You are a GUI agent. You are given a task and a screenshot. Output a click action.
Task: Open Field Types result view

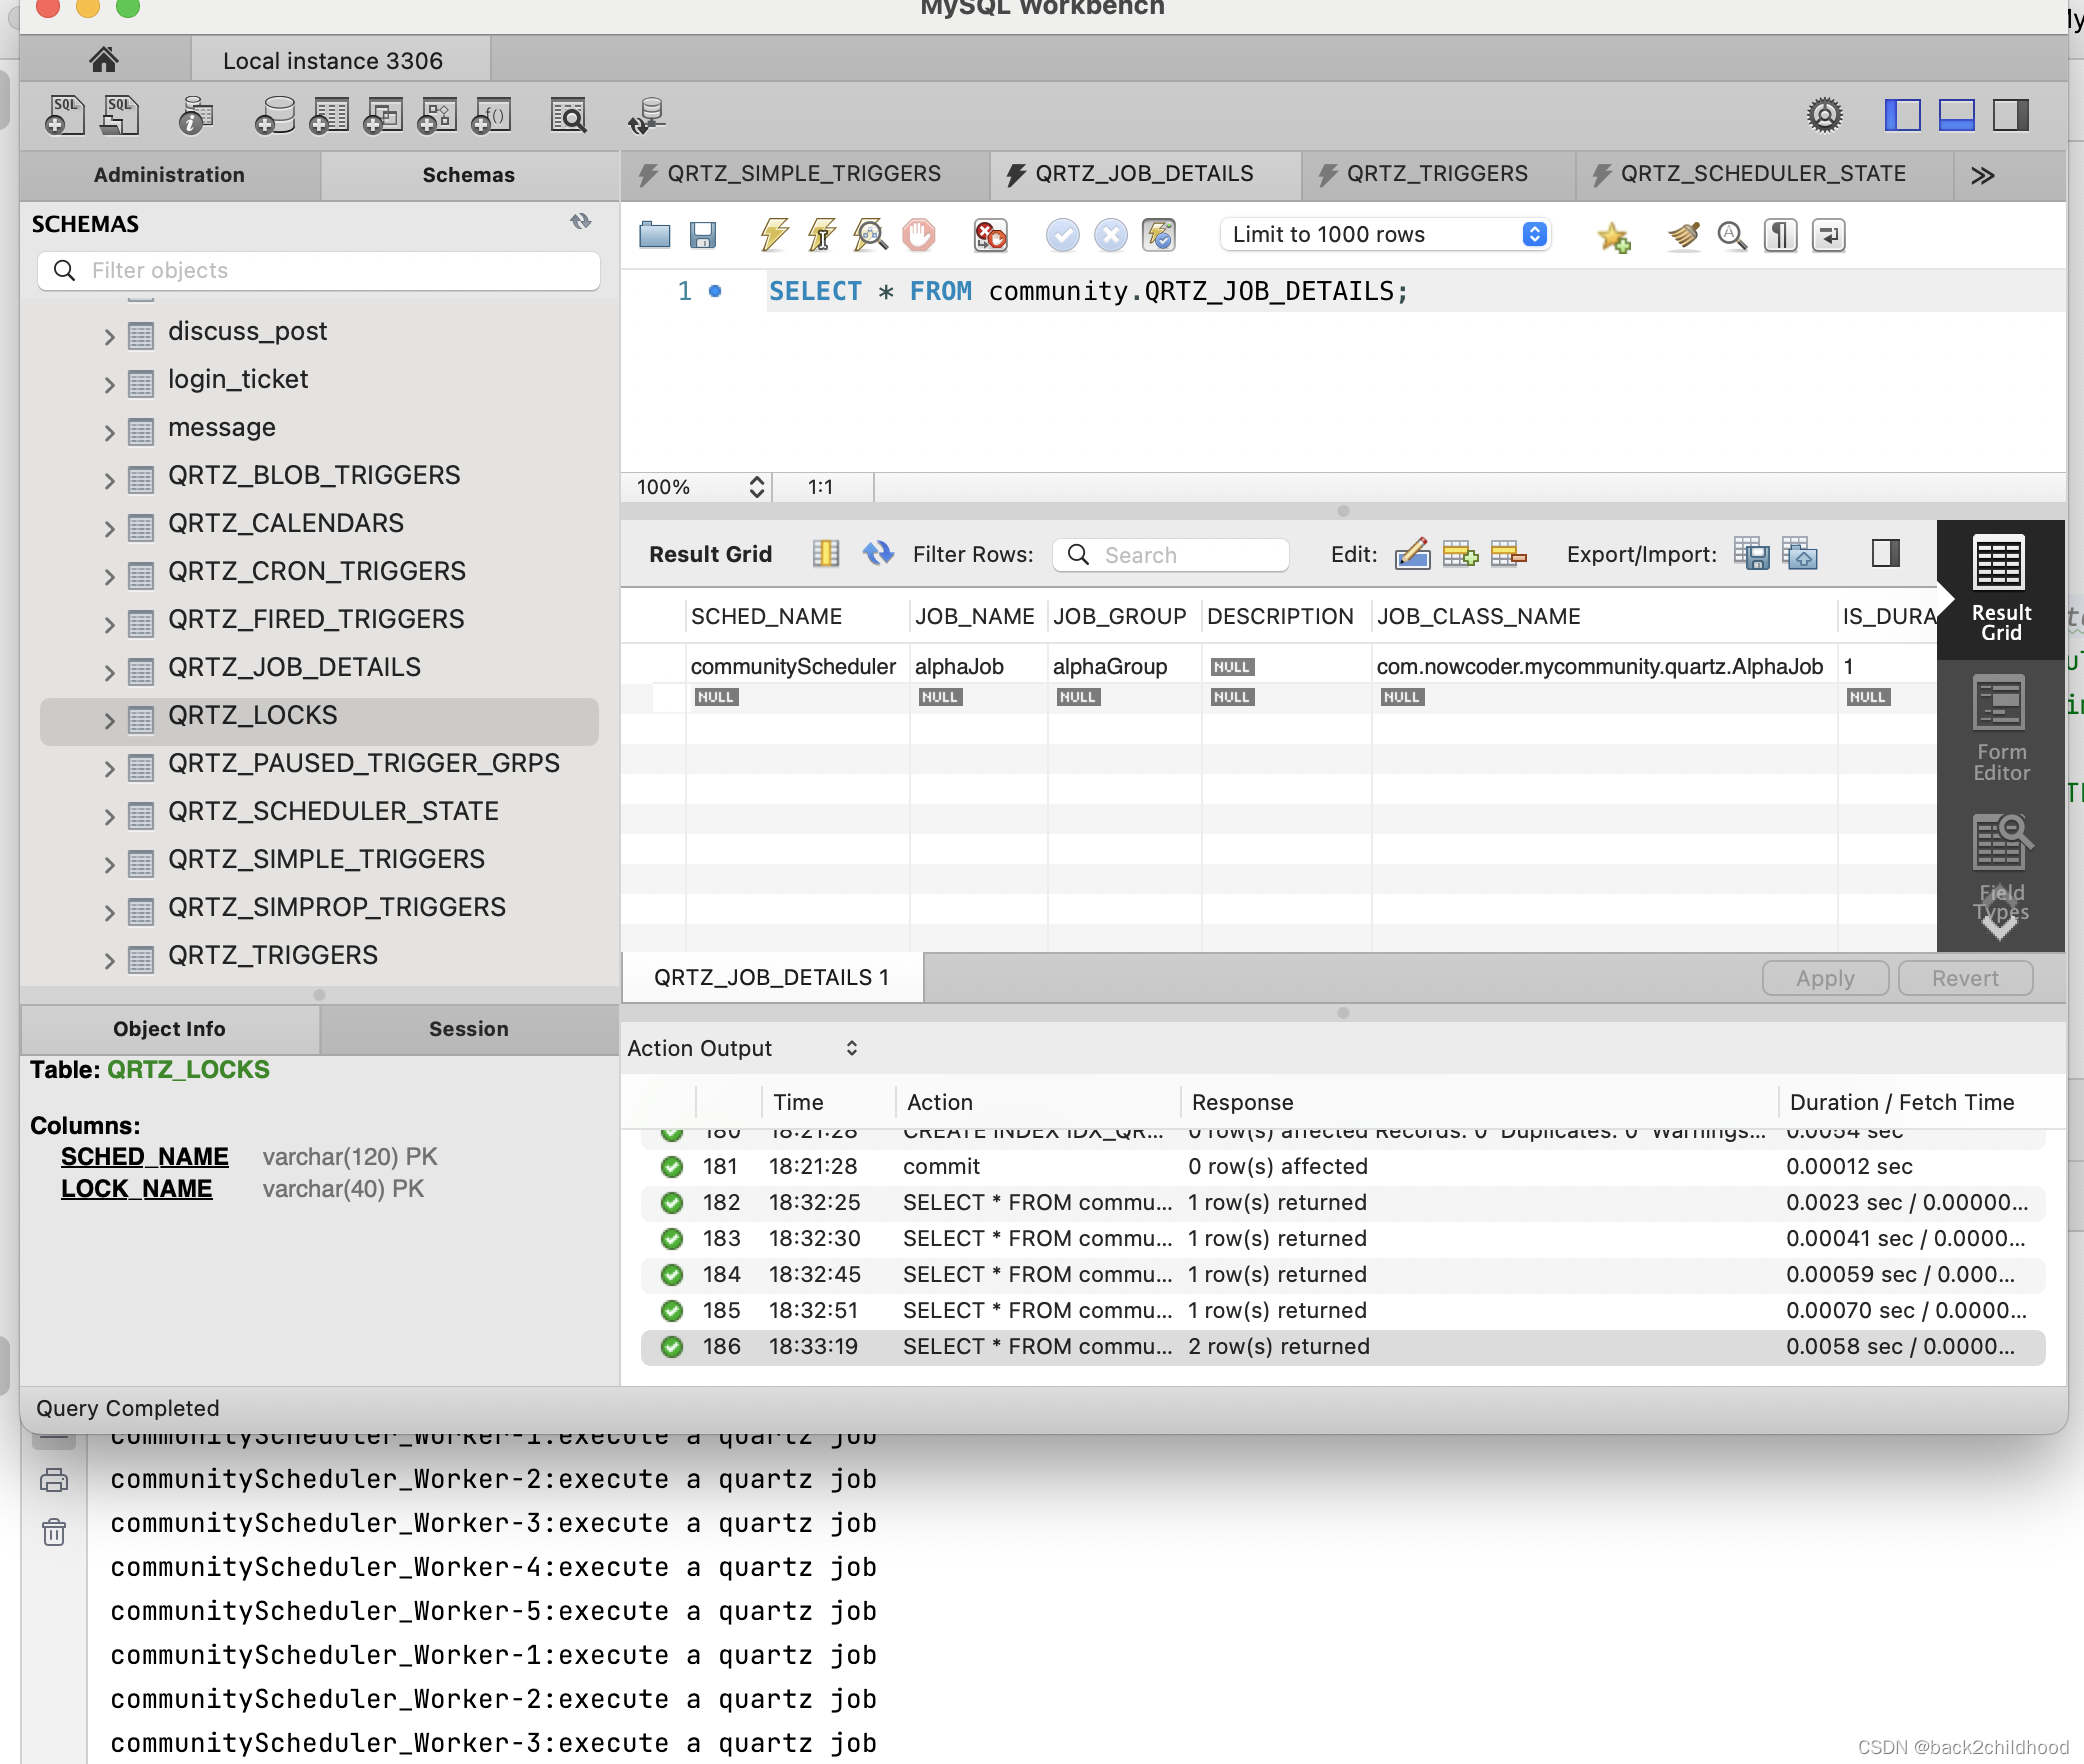2001,869
